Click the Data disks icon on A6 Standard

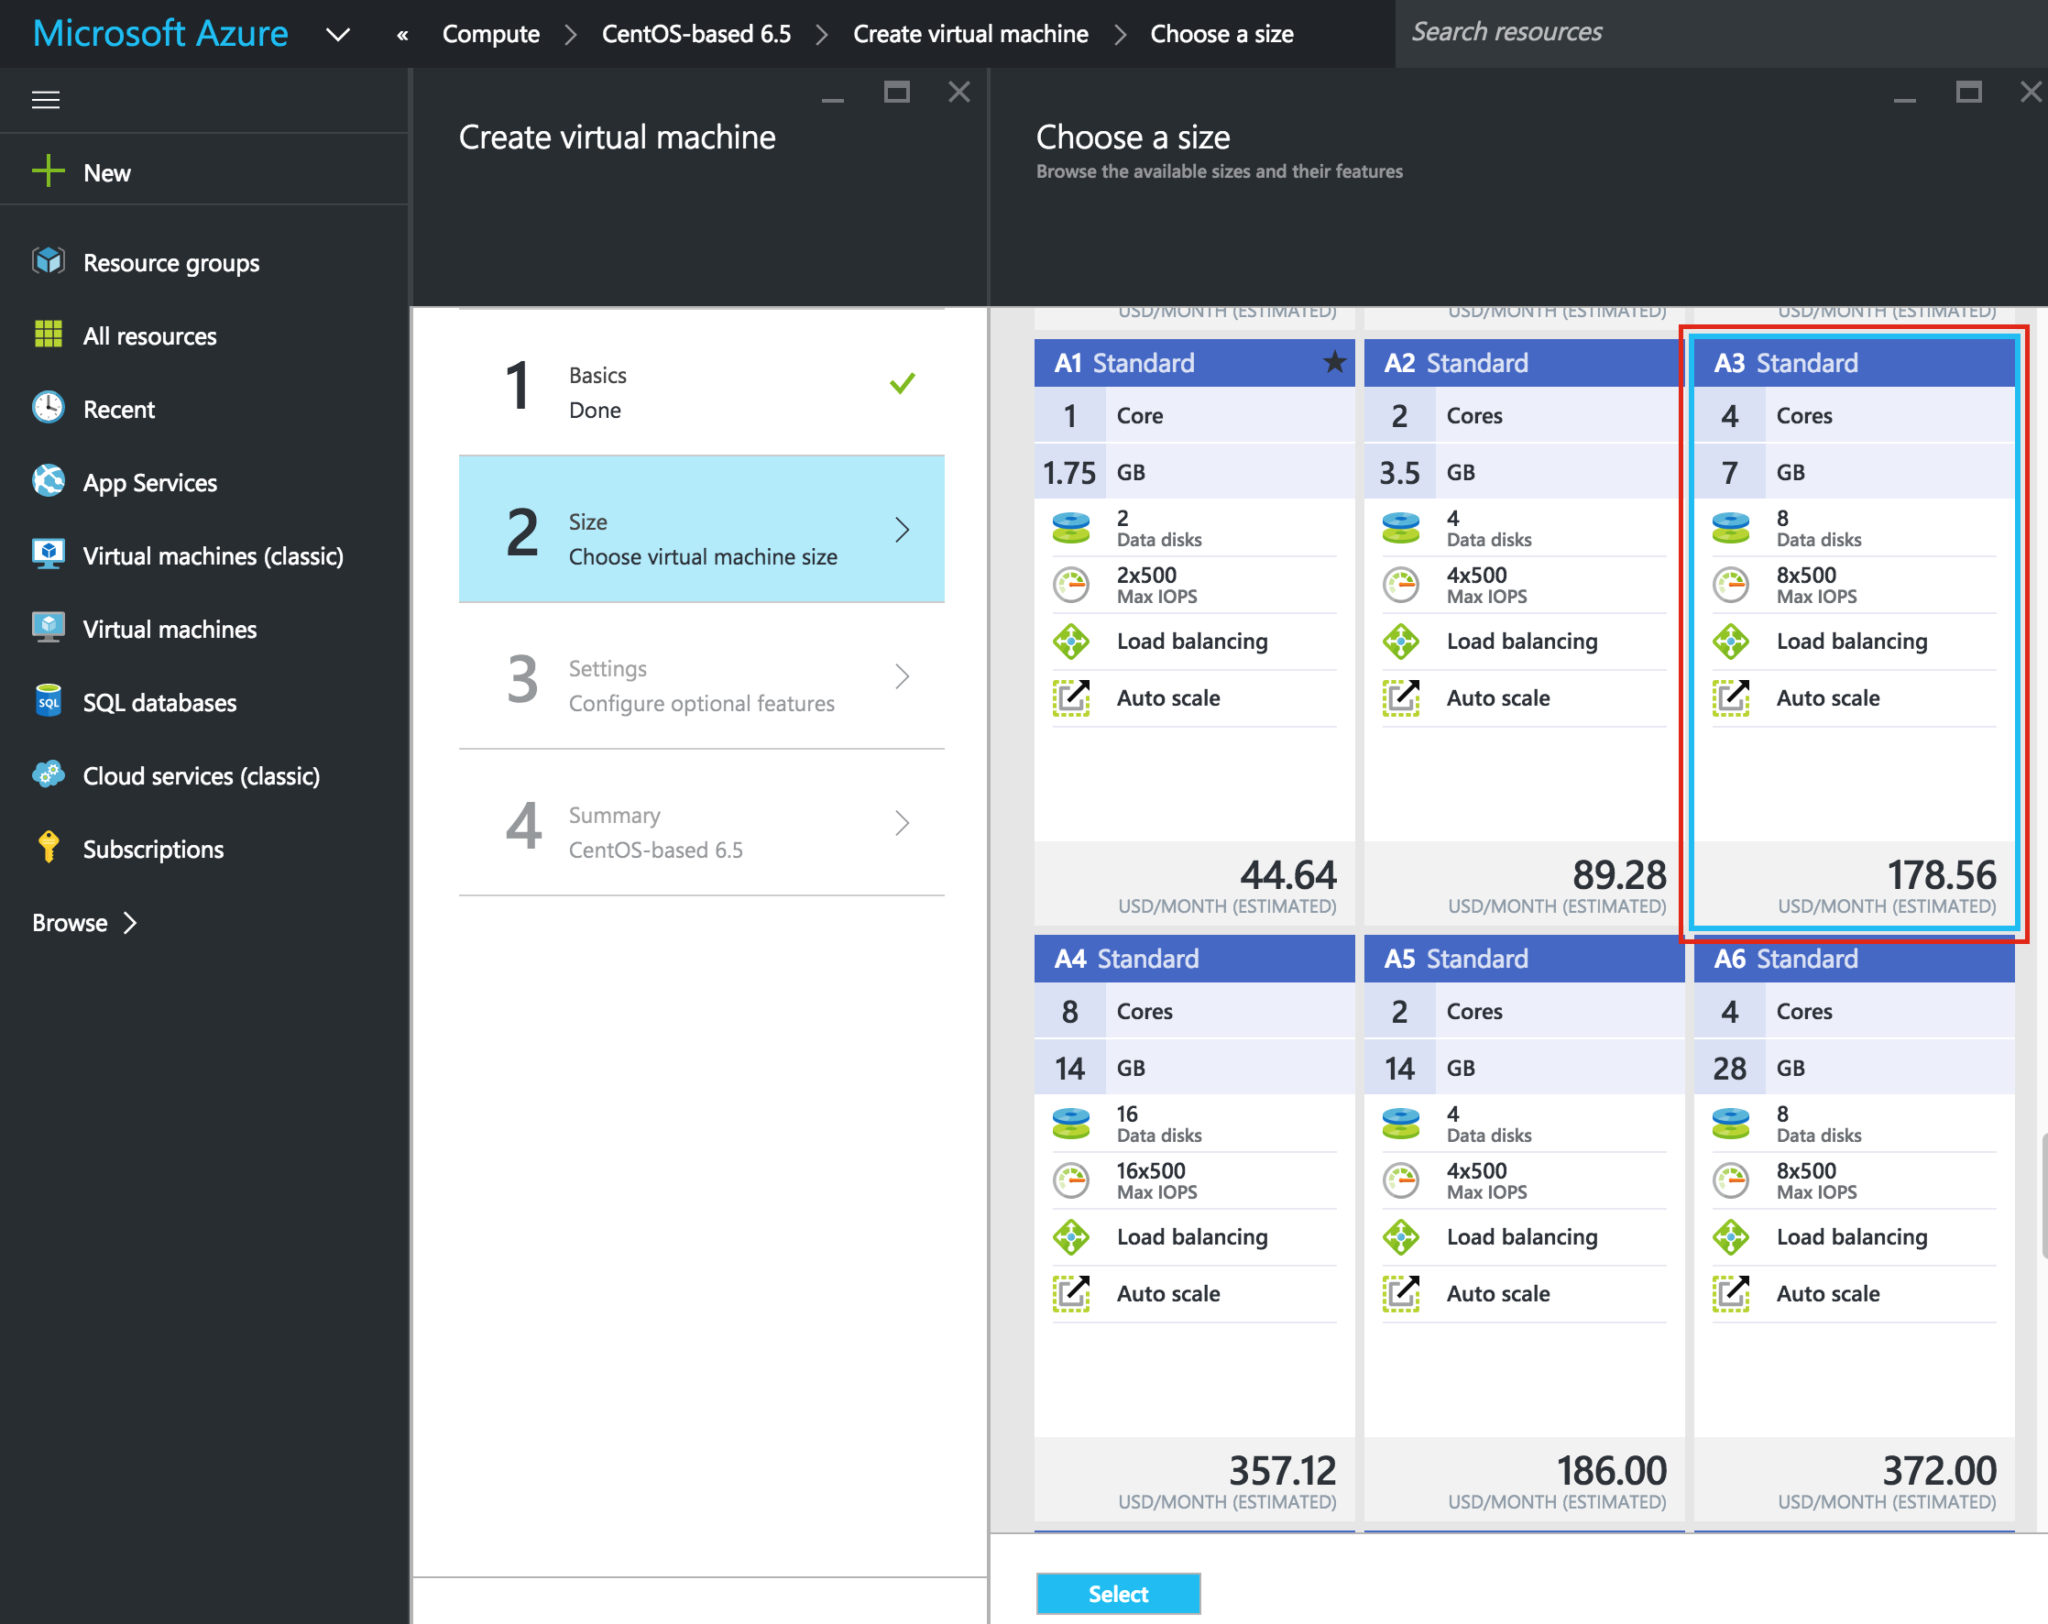tap(1731, 1122)
